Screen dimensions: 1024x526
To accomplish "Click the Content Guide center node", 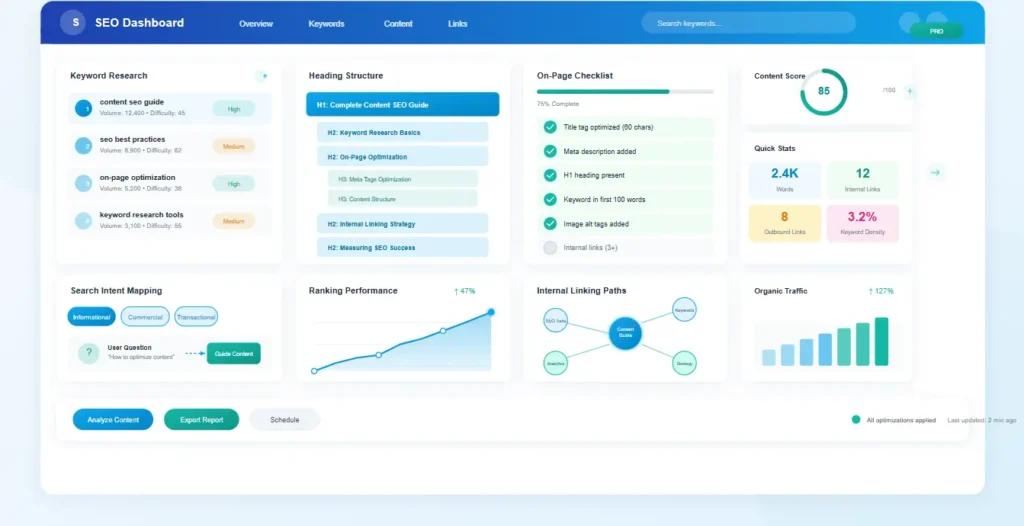I will tap(625, 333).
